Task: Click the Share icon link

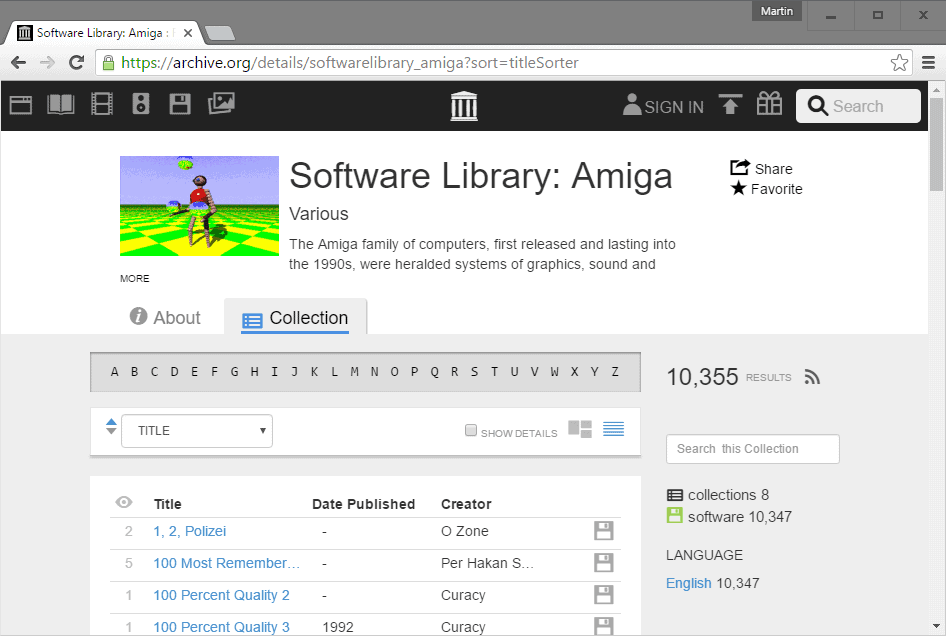Action: pos(761,168)
